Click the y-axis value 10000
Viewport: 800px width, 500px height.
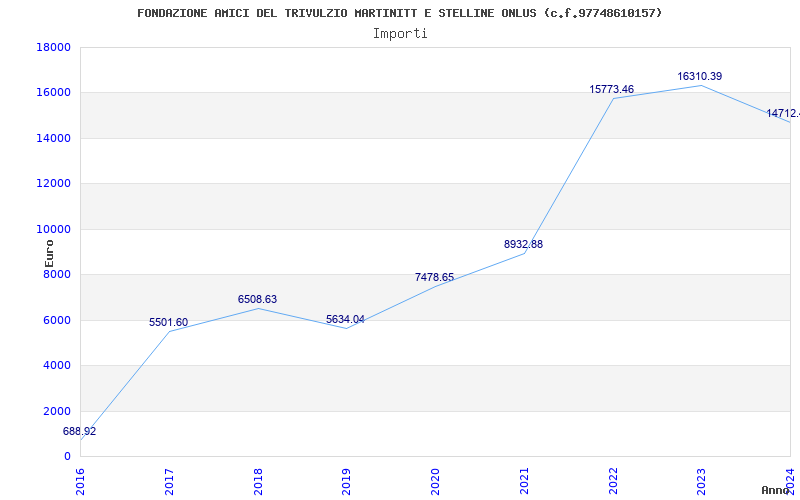pos(54,230)
